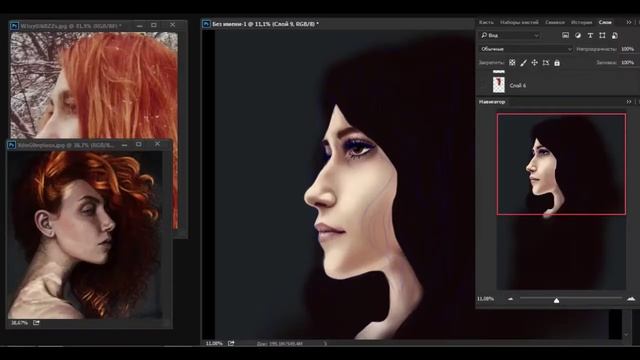
Task: Toggle the pixel layer filter icon
Action: (565, 36)
